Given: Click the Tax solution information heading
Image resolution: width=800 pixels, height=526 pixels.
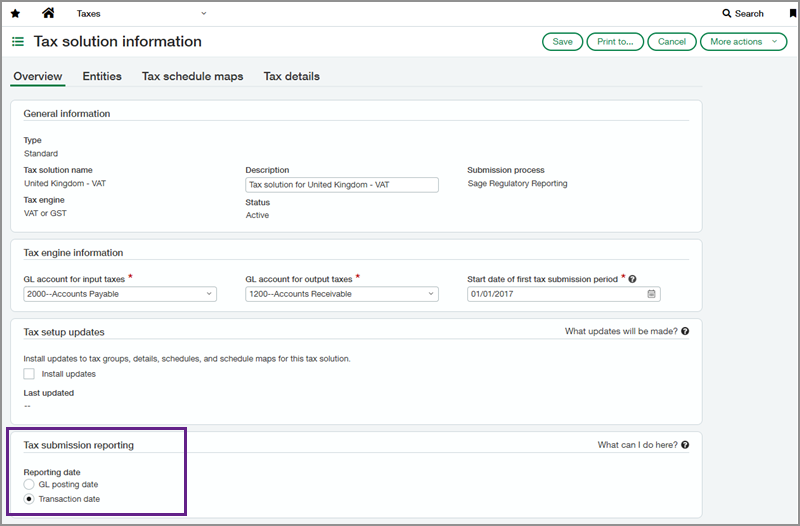Looking at the screenshot, I should pos(117,41).
